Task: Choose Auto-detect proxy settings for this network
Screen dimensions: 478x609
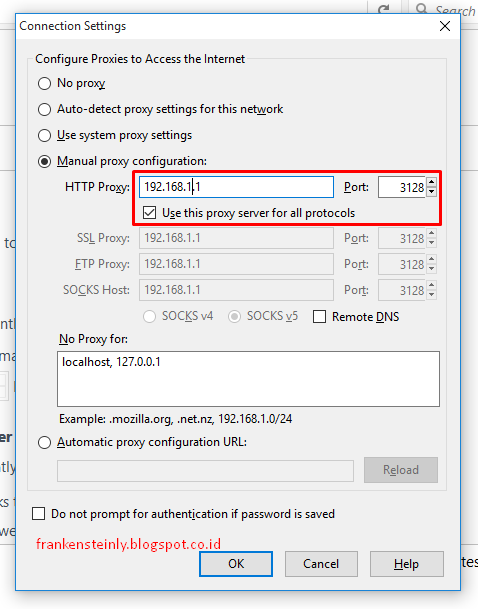Action: 44,110
